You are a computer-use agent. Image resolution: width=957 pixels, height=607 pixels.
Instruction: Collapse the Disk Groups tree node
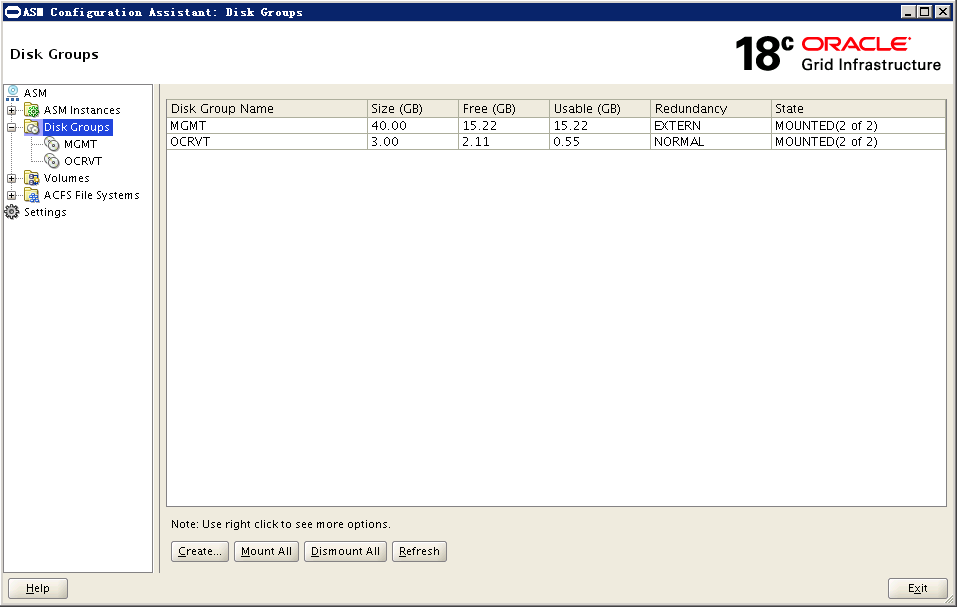(x=11, y=128)
